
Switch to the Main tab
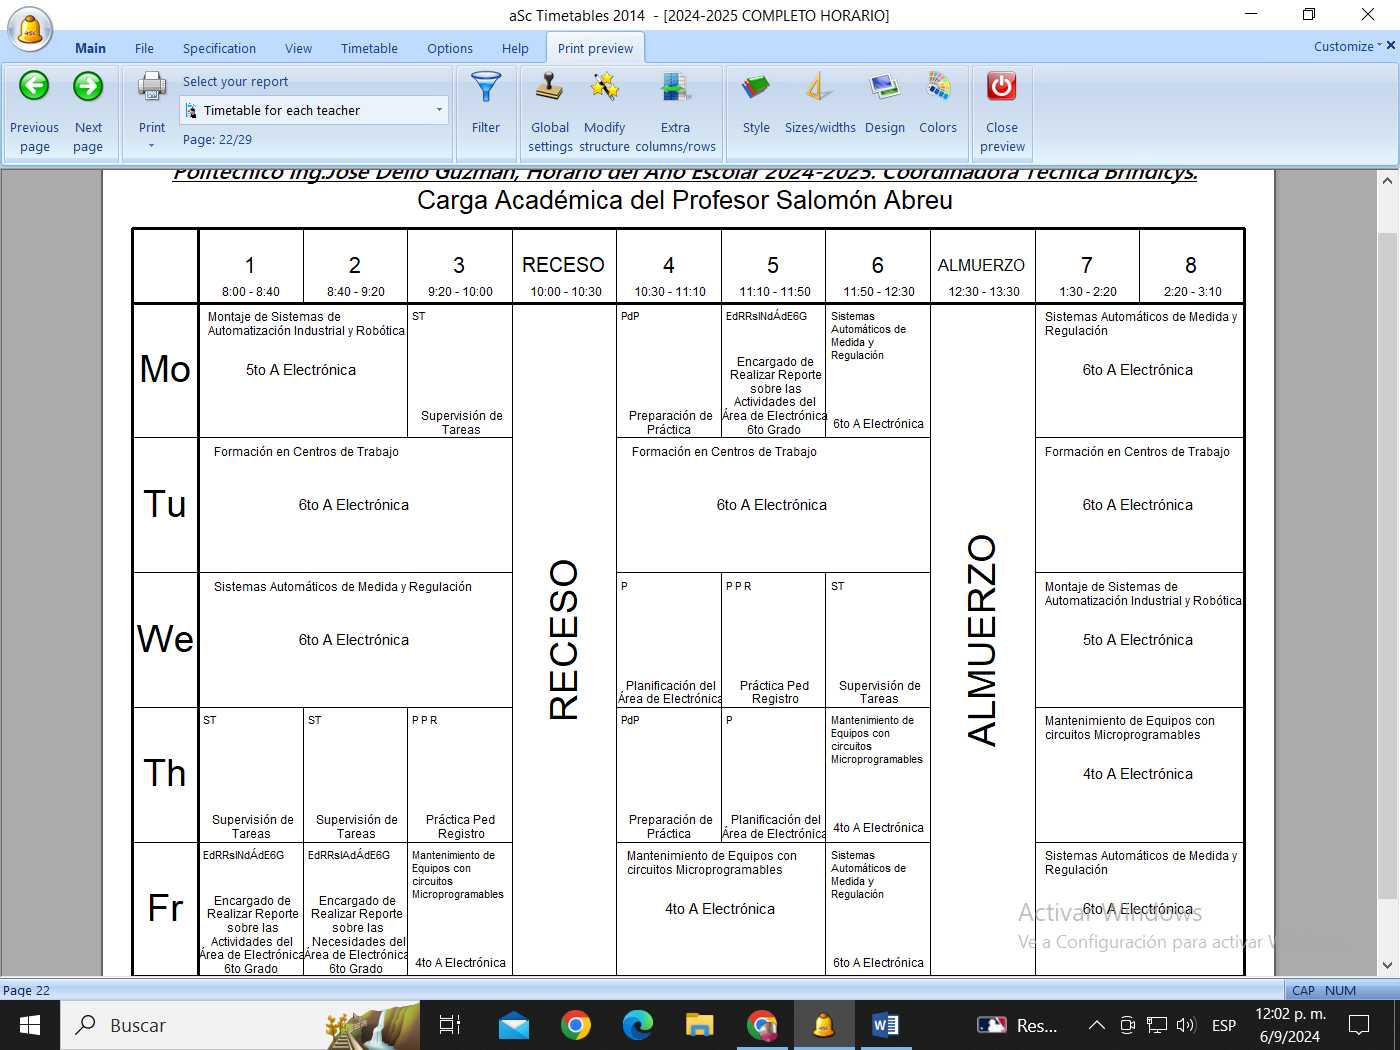tap(90, 48)
